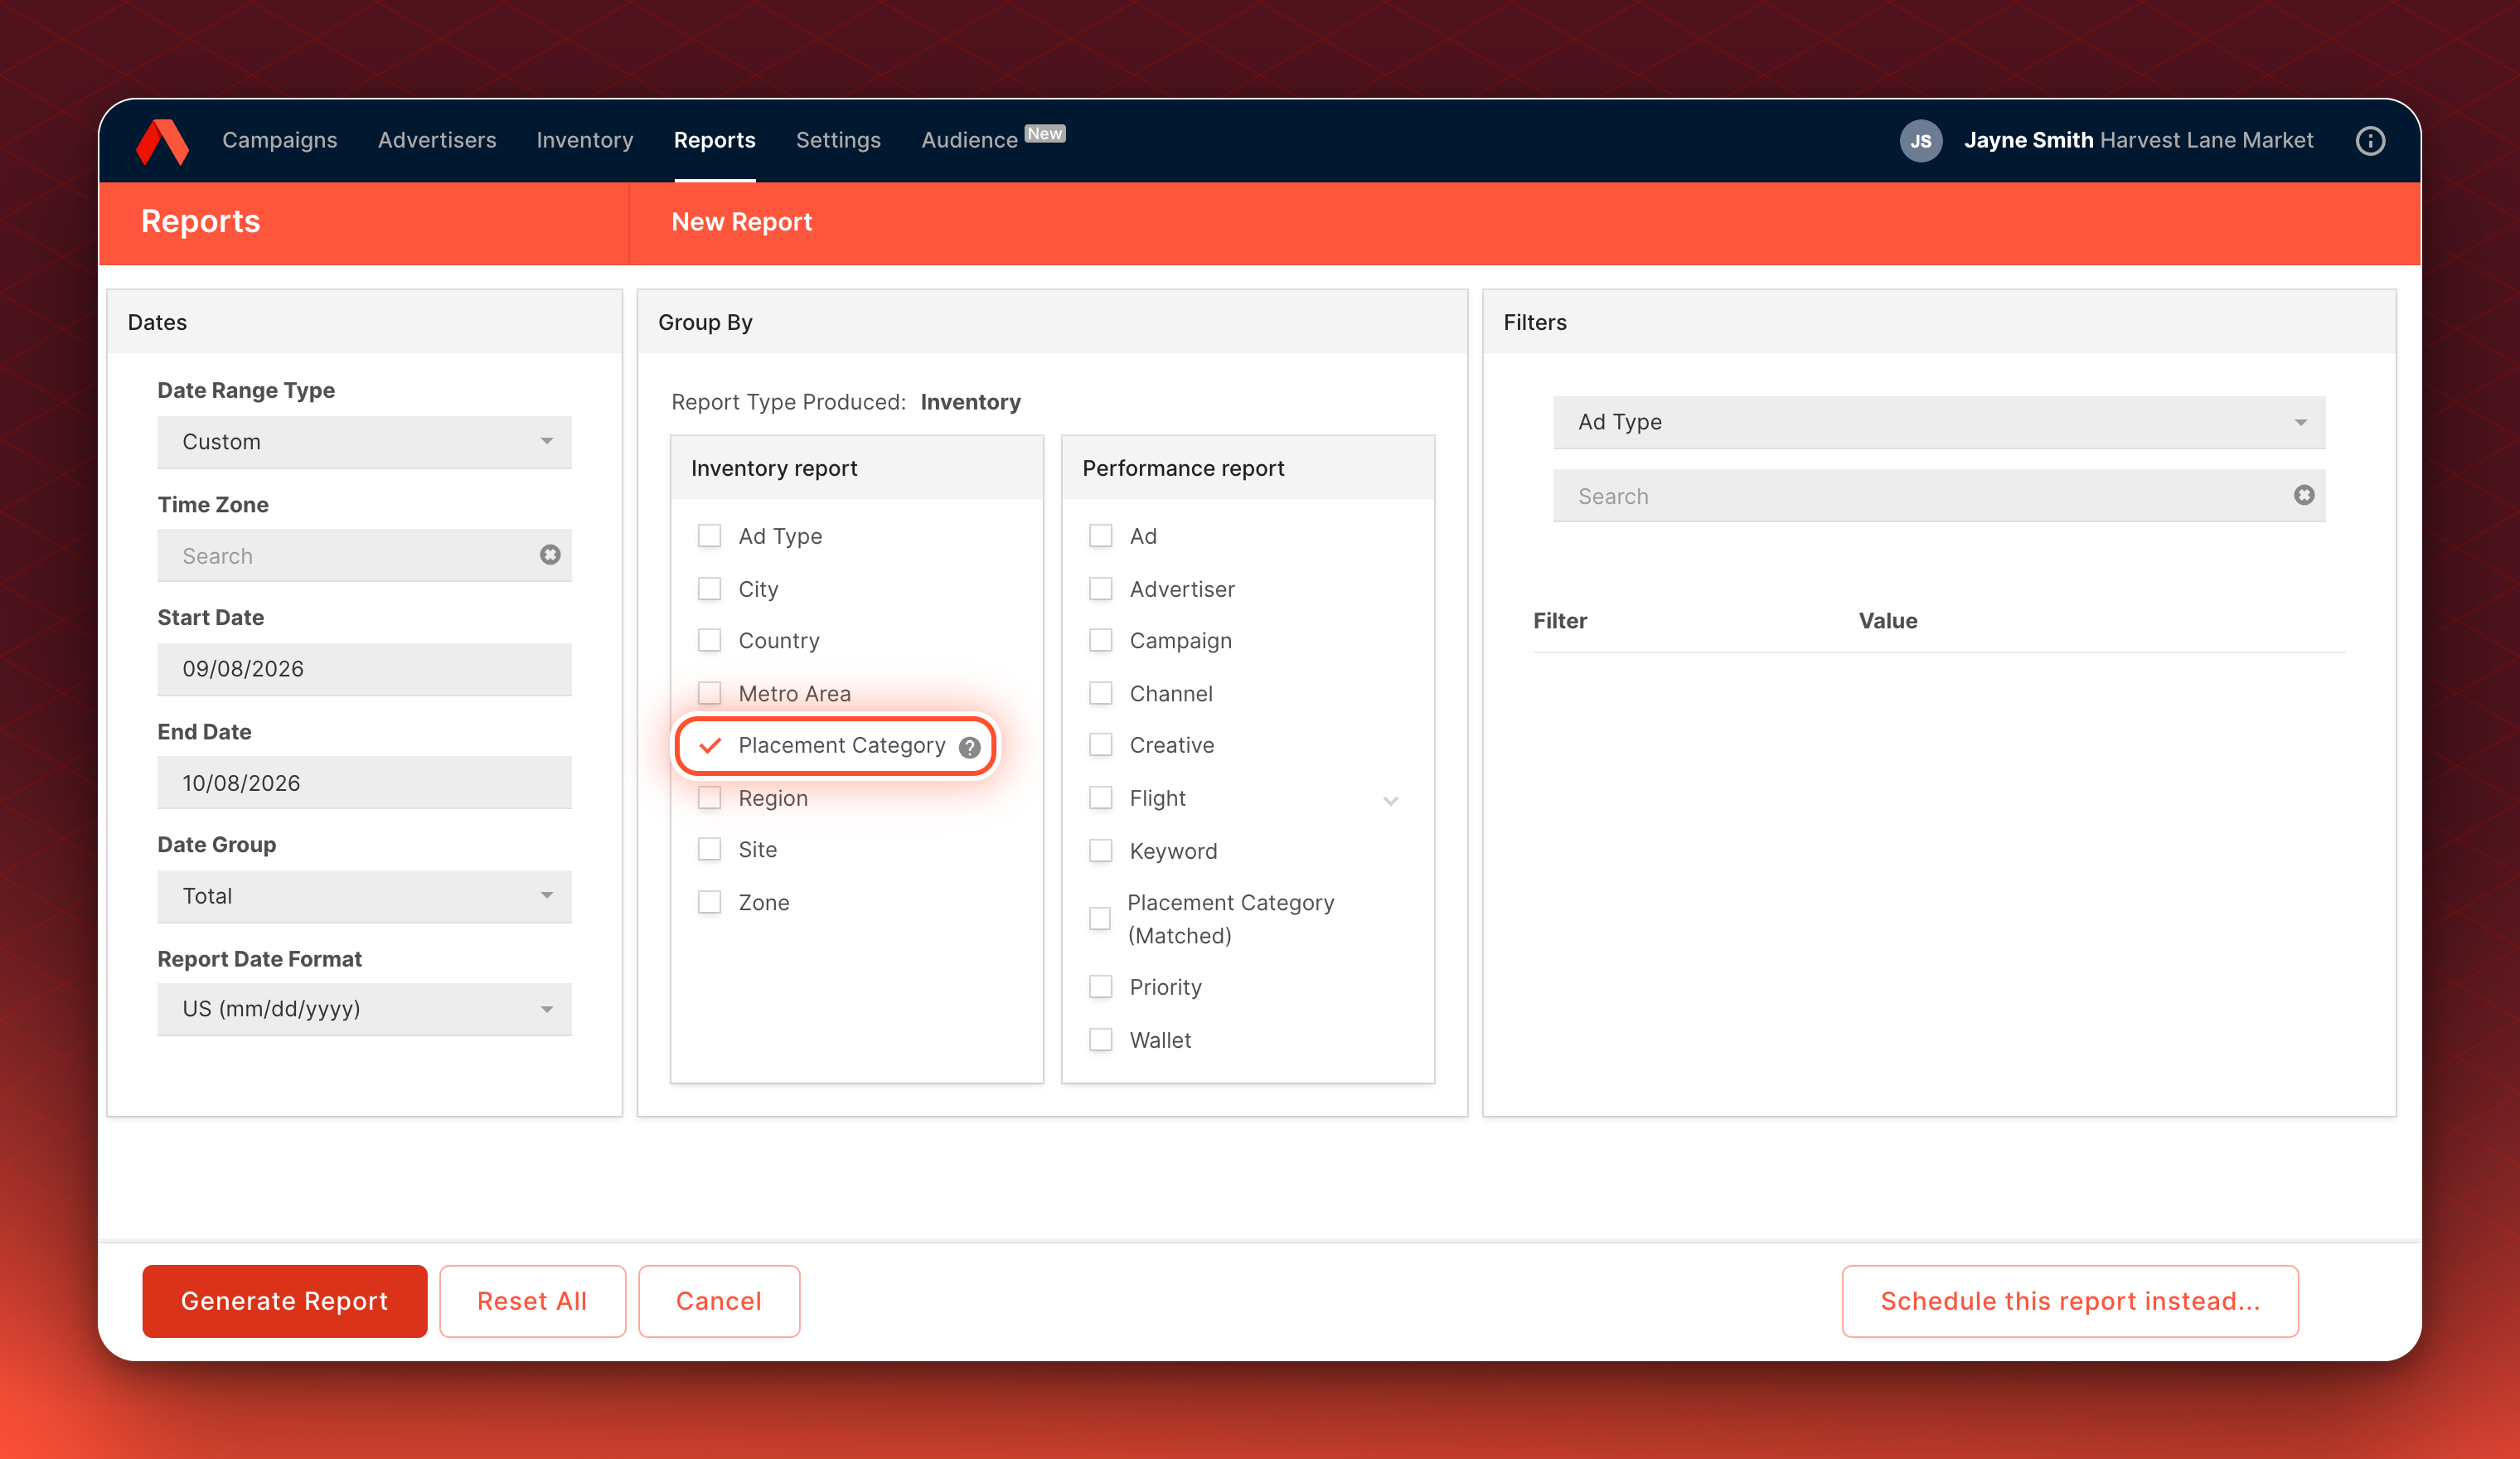The width and height of the screenshot is (2520, 1459).
Task: Enable the City checkbox
Action: pos(709,589)
